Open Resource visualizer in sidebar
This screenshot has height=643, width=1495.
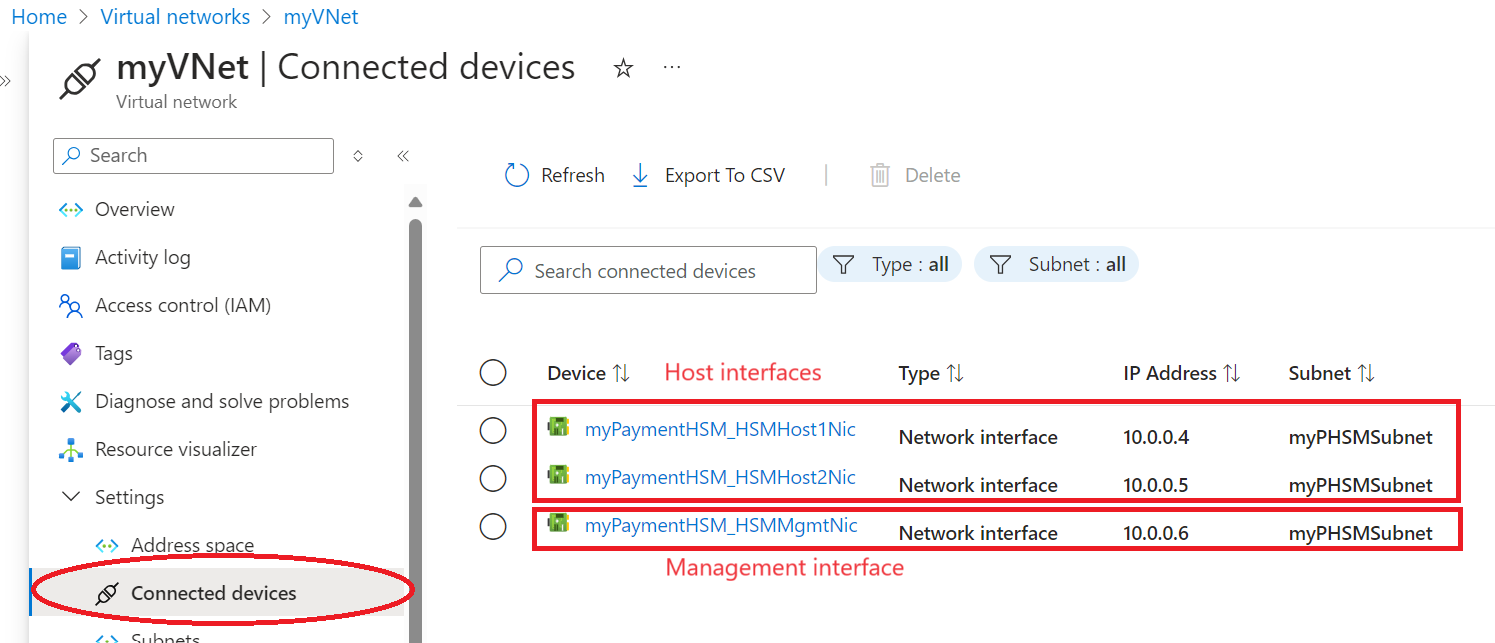coord(176,450)
